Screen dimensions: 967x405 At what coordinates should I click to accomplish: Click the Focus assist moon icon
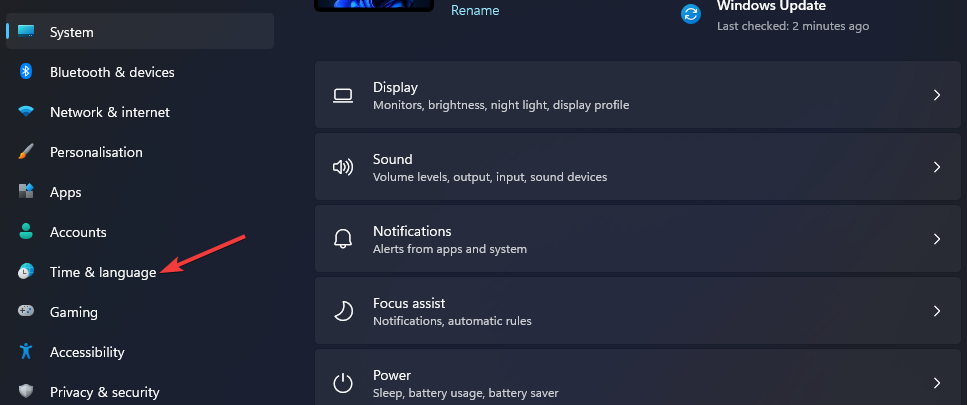pos(343,311)
